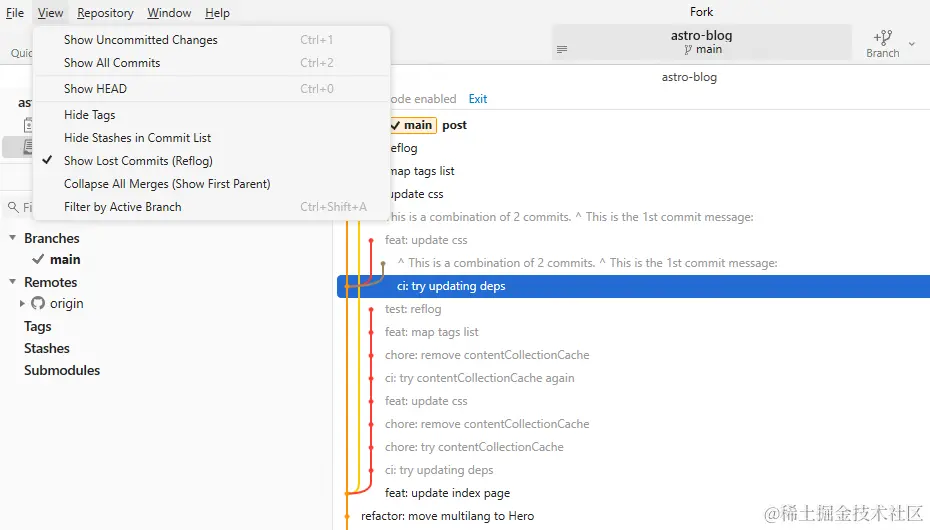The width and height of the screenshot is (930, 530).
Task: Choose Filter by Active Branch
Action: pos(211,207)
